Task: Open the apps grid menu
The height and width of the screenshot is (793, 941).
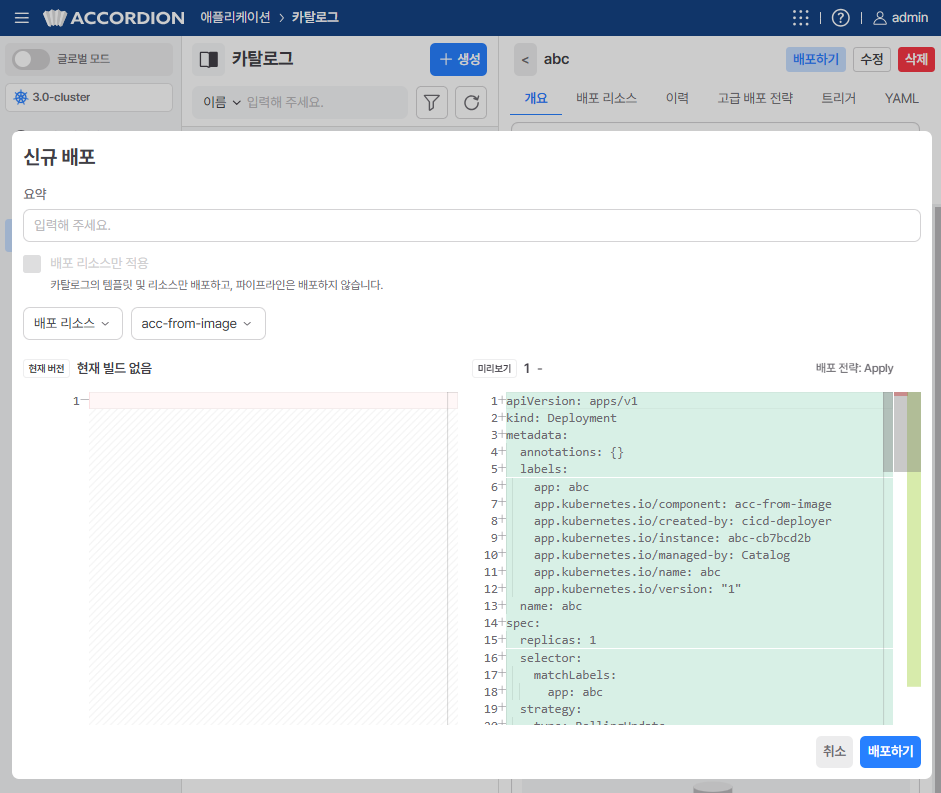Action: (x=801, y=18)
